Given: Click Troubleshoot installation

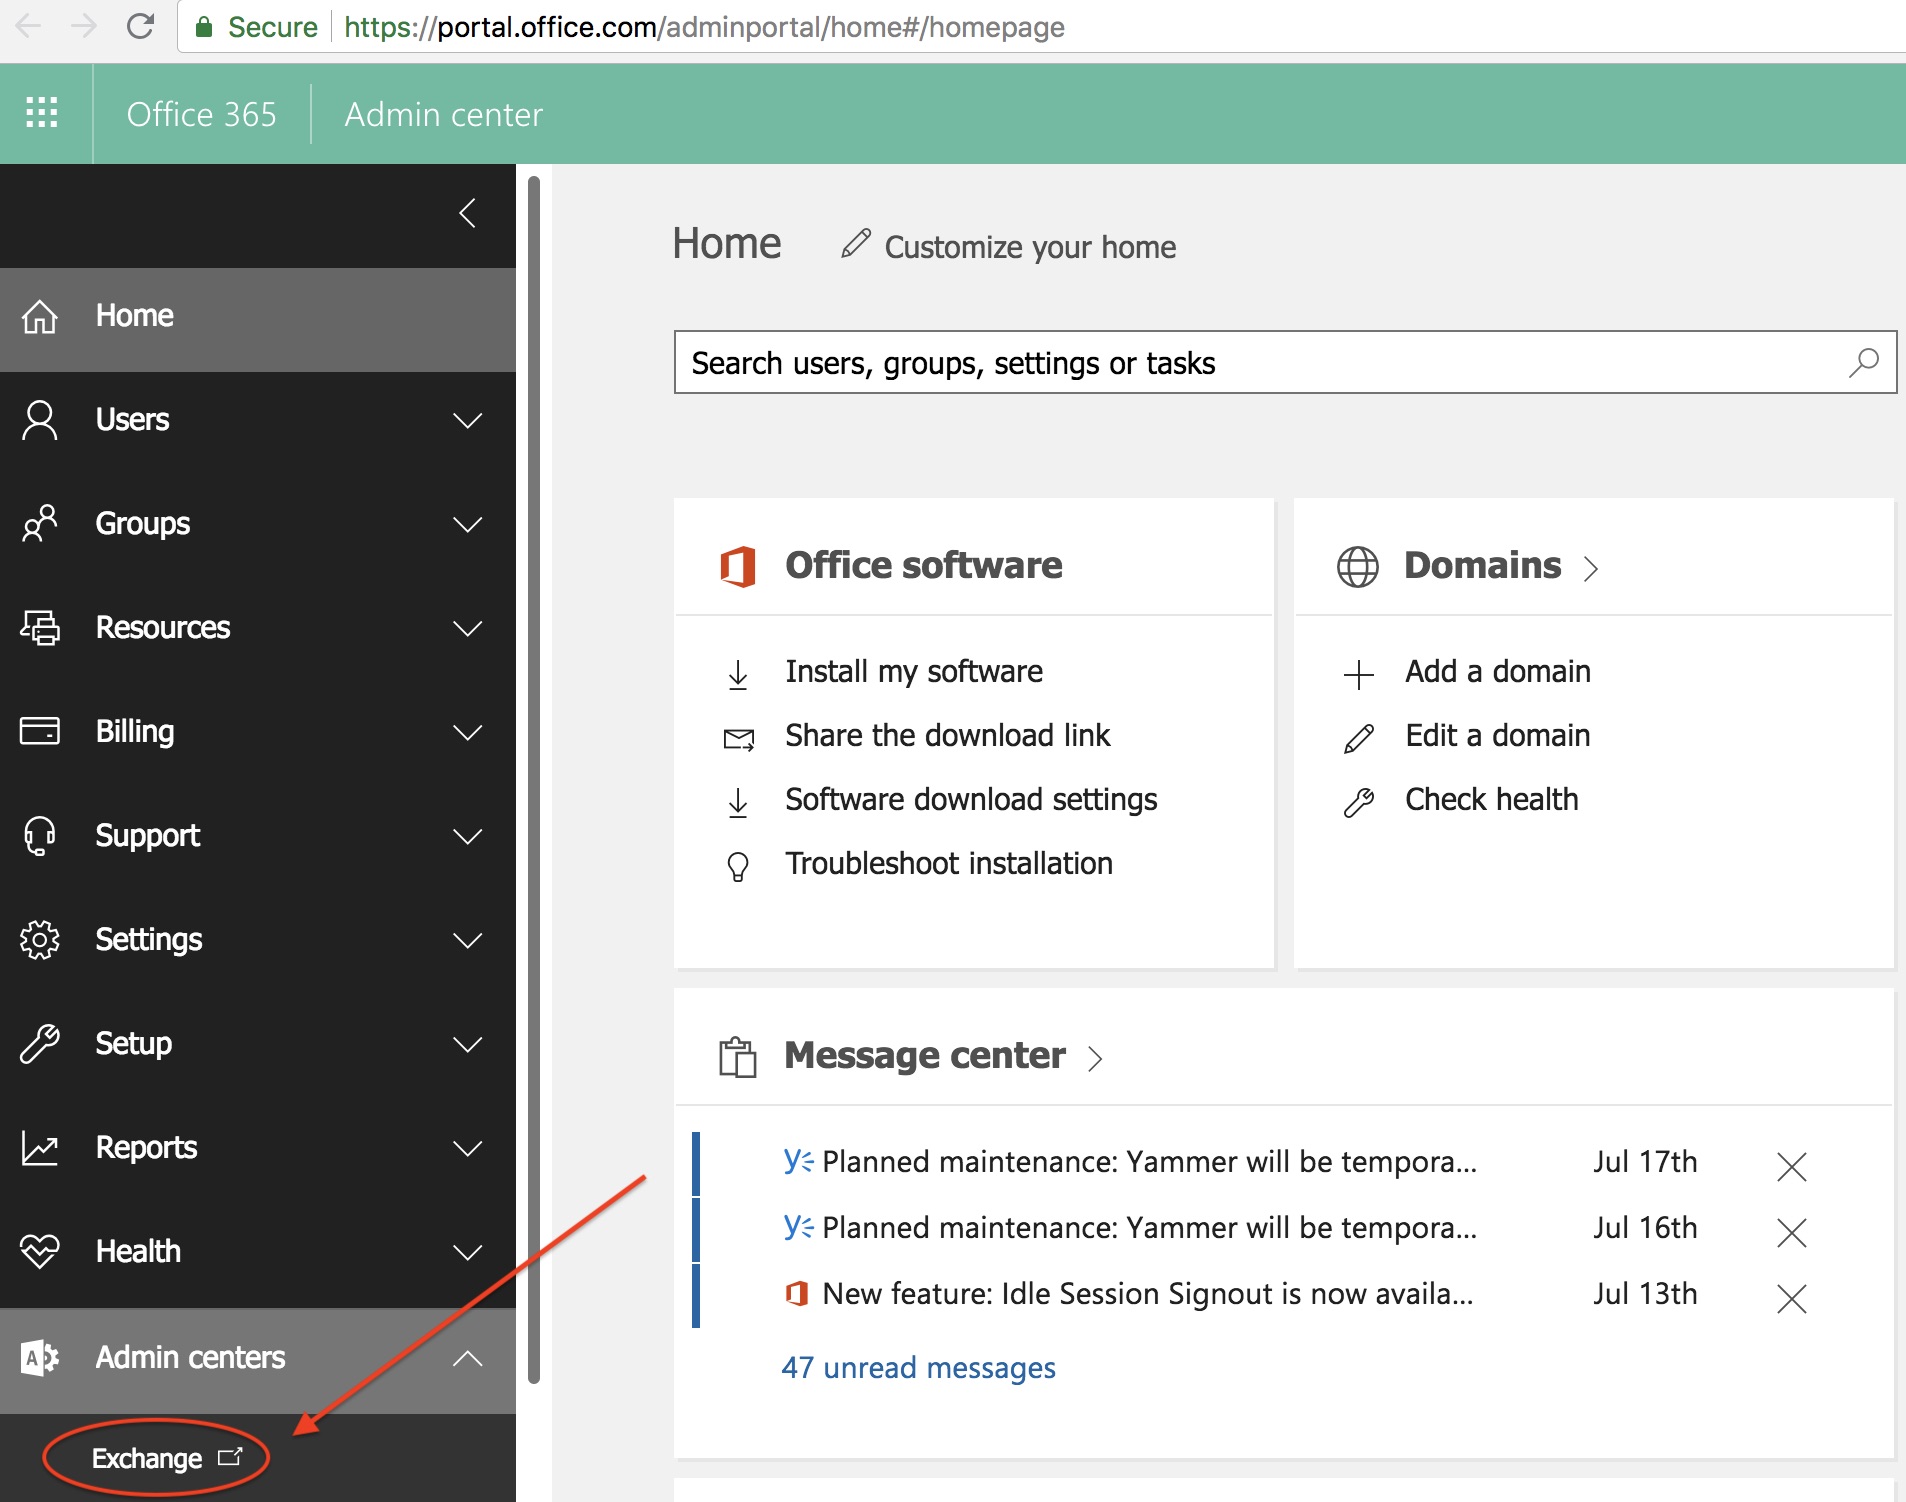Looking at the screenshot, I should coord(949,863).
